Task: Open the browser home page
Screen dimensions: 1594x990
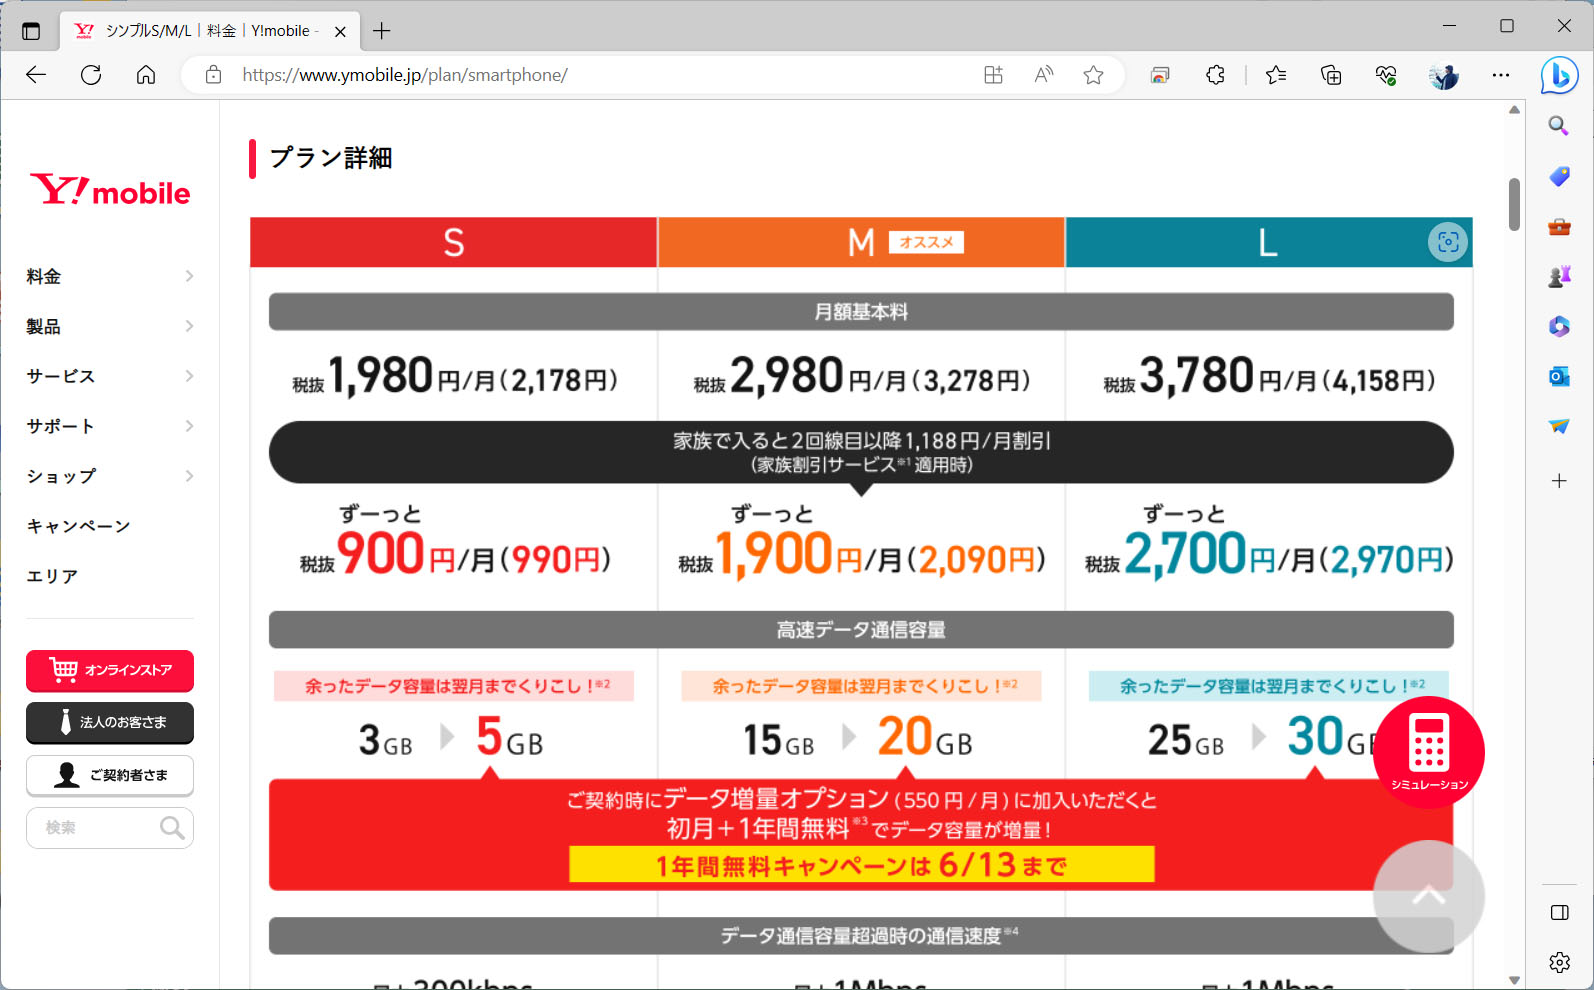Action: (x=146, y=75)
